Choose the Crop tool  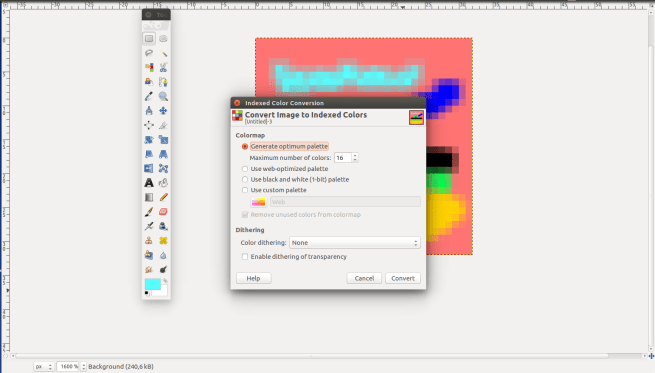(x=163, y=125)
